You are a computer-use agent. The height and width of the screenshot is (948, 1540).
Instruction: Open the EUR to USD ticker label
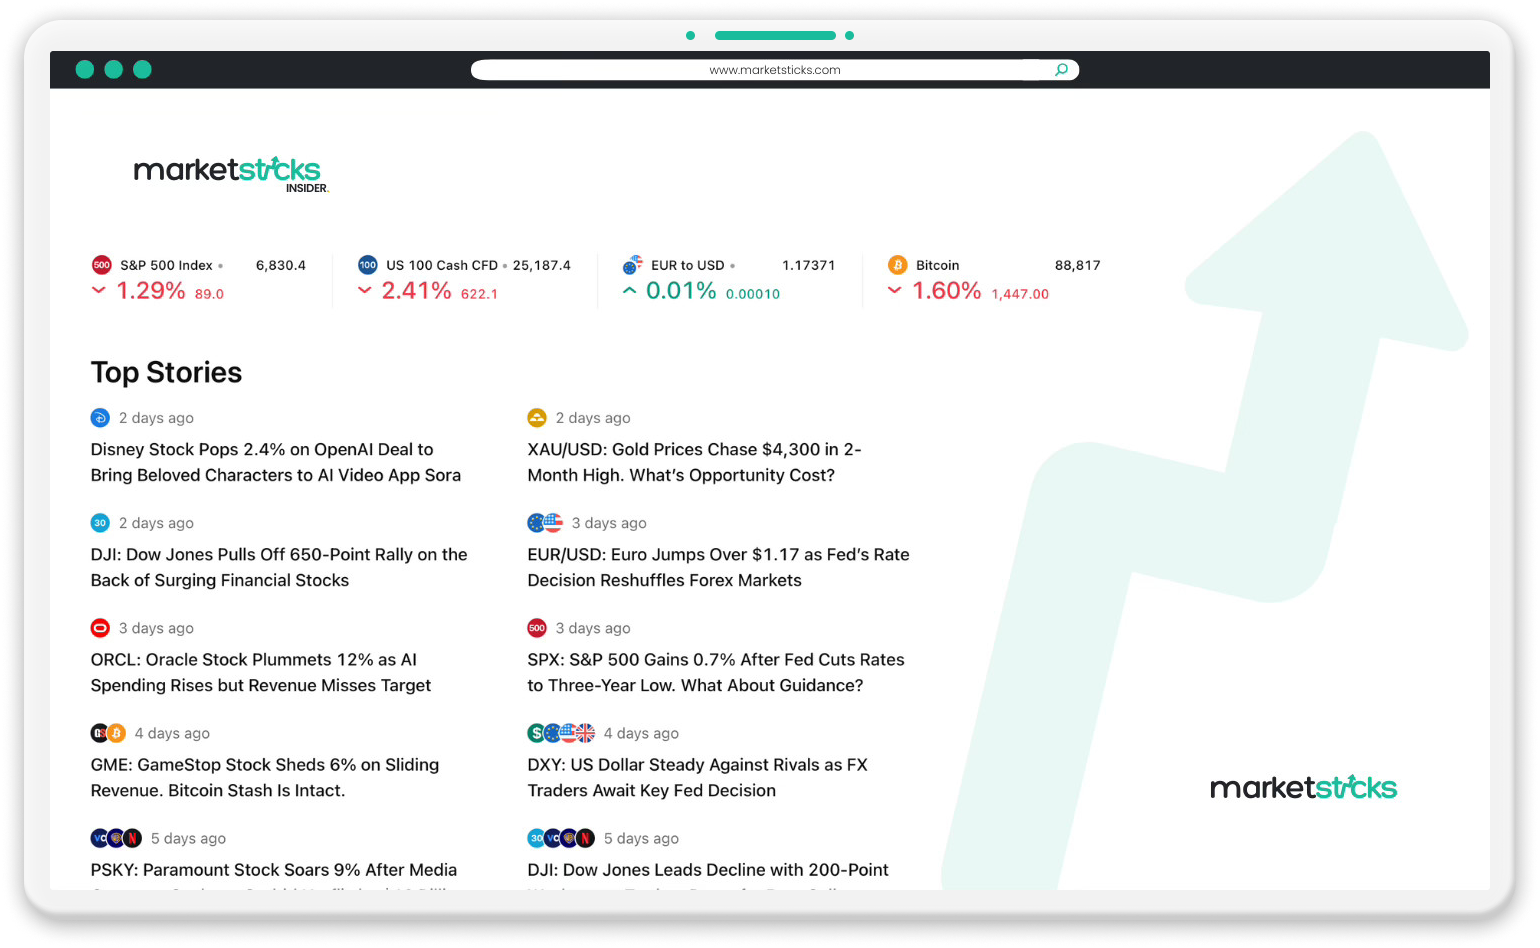click(688, 265)
